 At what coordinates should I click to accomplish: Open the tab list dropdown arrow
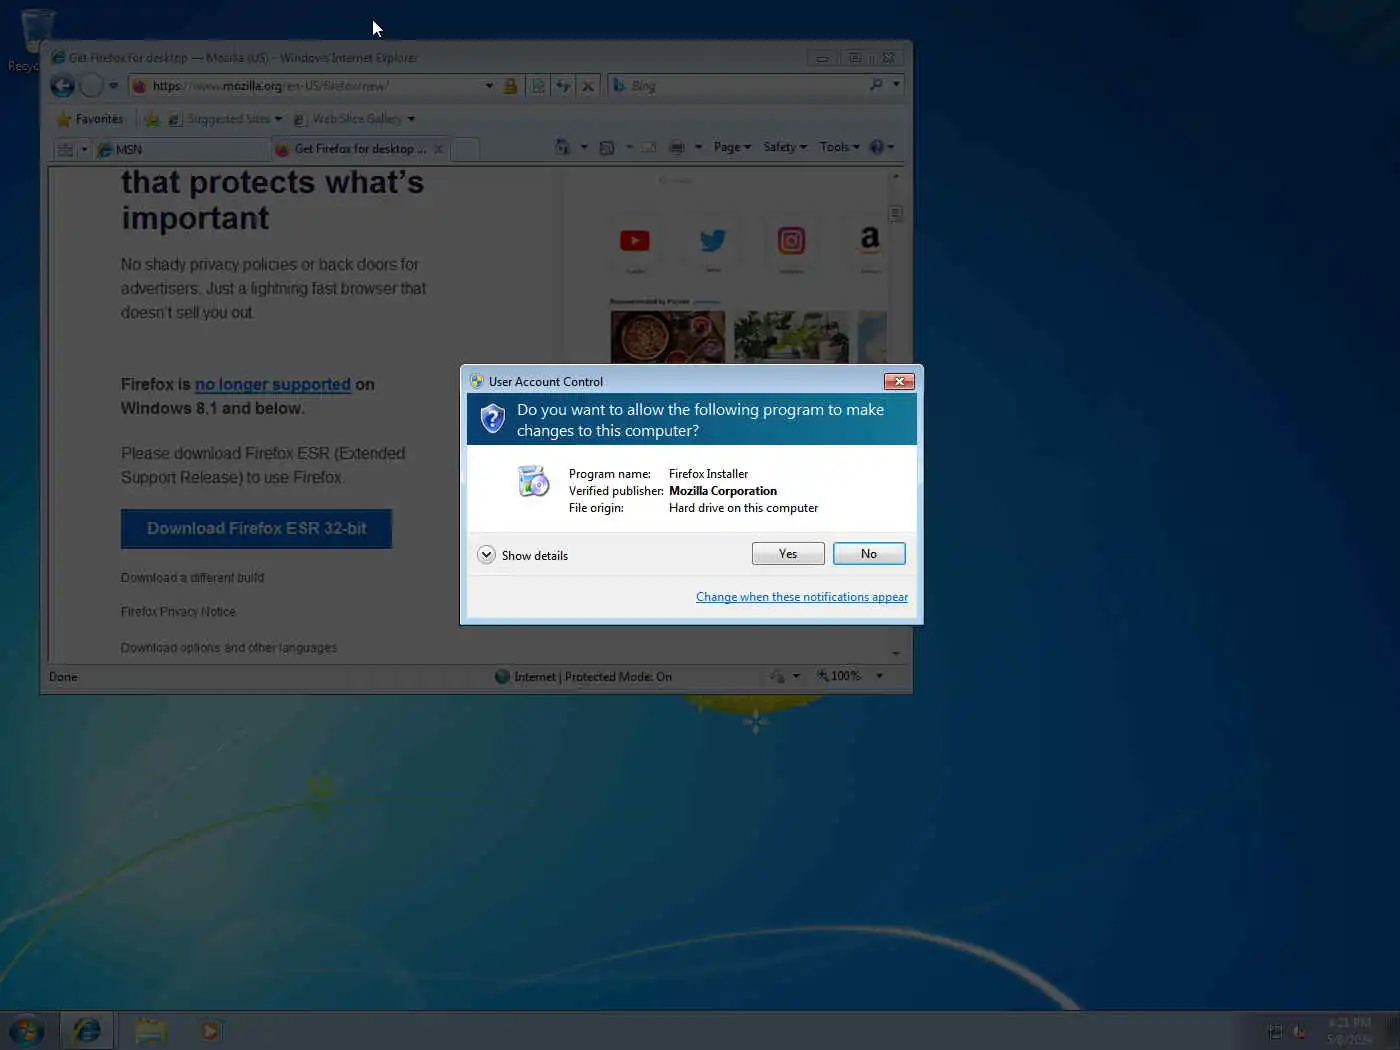click(84, 150)
